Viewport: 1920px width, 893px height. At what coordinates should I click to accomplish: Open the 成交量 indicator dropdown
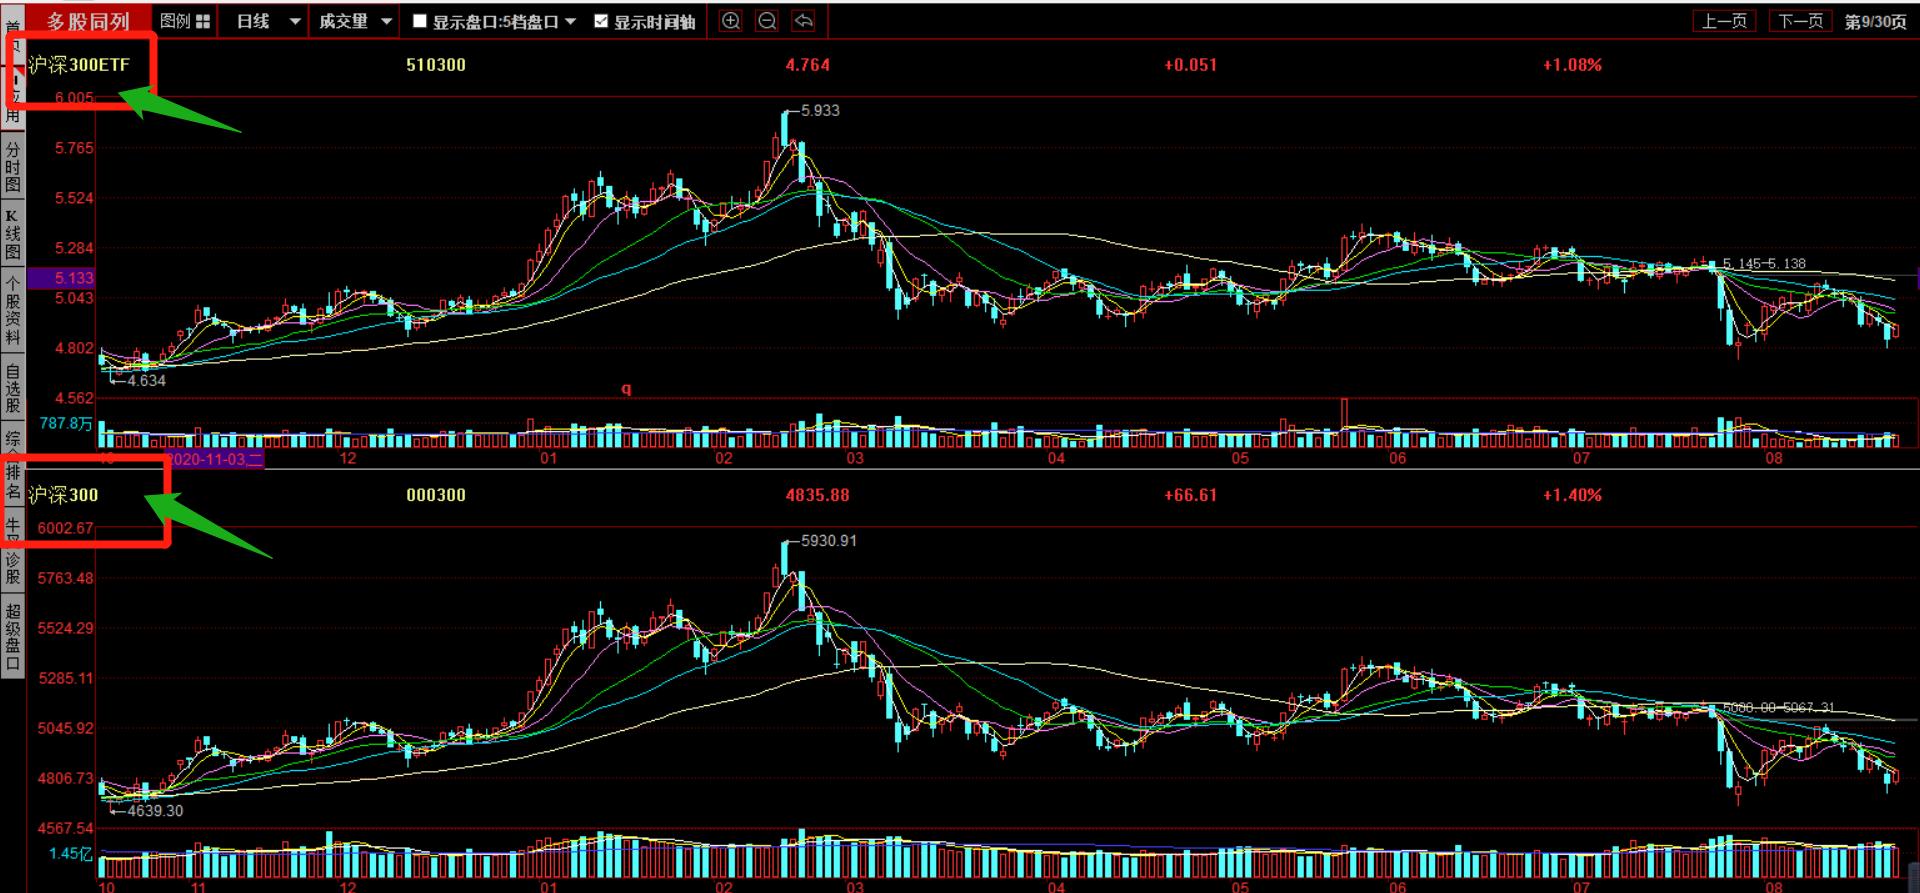(355, 21)
